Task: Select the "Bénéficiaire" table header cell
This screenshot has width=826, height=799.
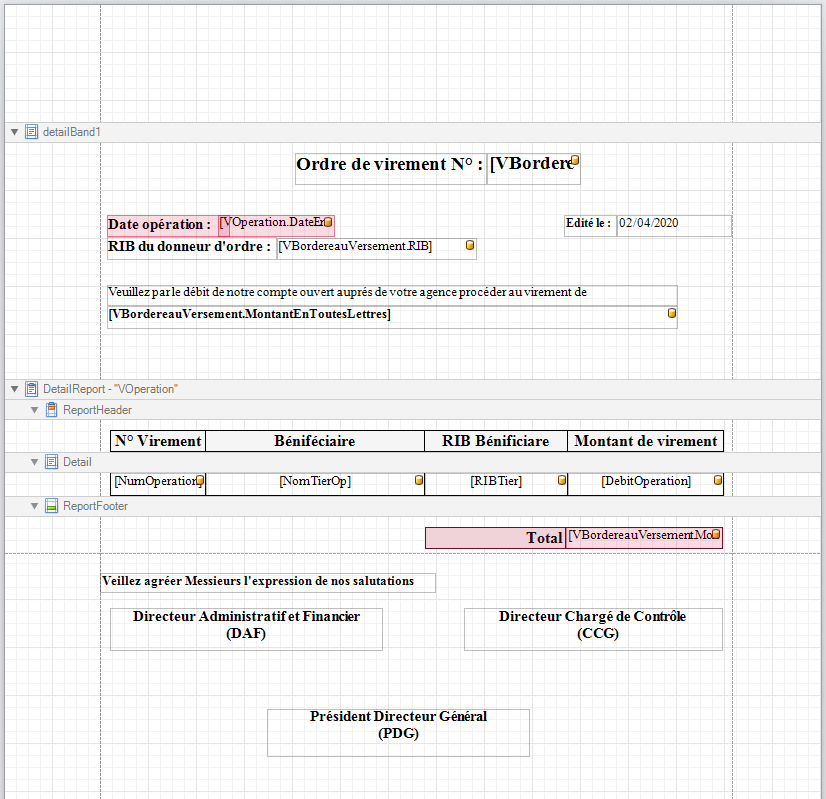Action: pyautogui.click(x=315, y=441)
